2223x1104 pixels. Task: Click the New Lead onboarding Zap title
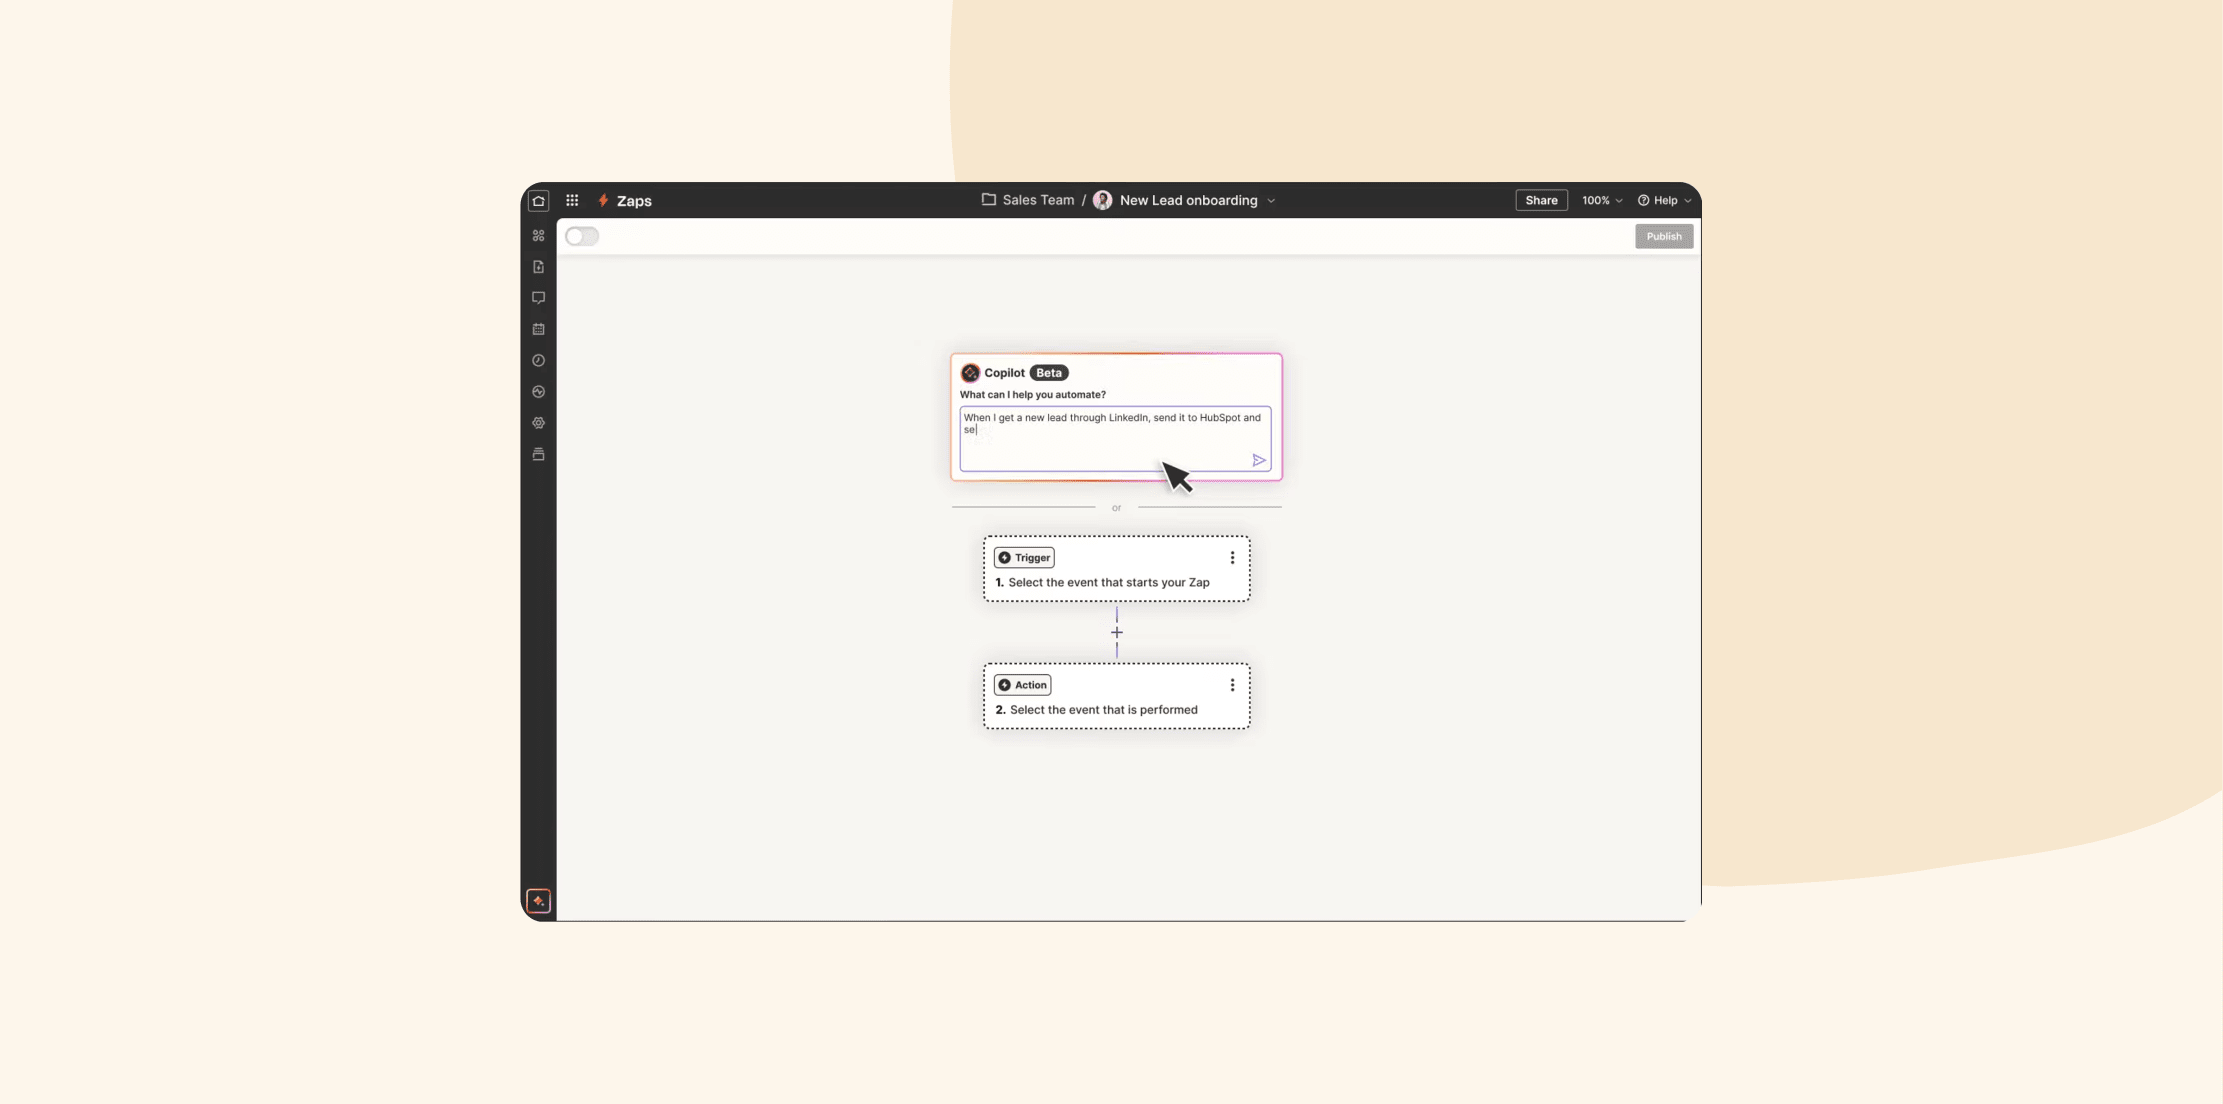[1188, 201]
